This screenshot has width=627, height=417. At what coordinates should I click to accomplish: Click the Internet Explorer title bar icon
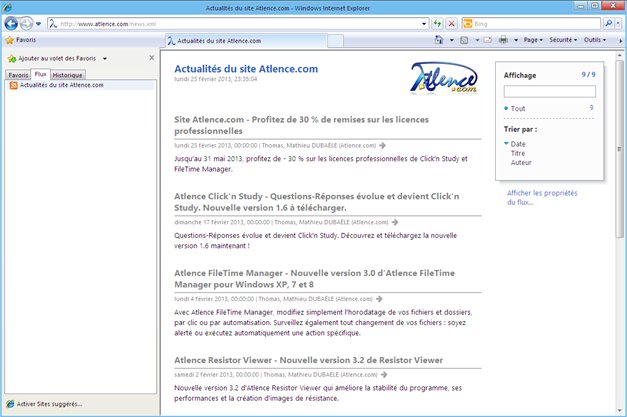pos(7,7)
